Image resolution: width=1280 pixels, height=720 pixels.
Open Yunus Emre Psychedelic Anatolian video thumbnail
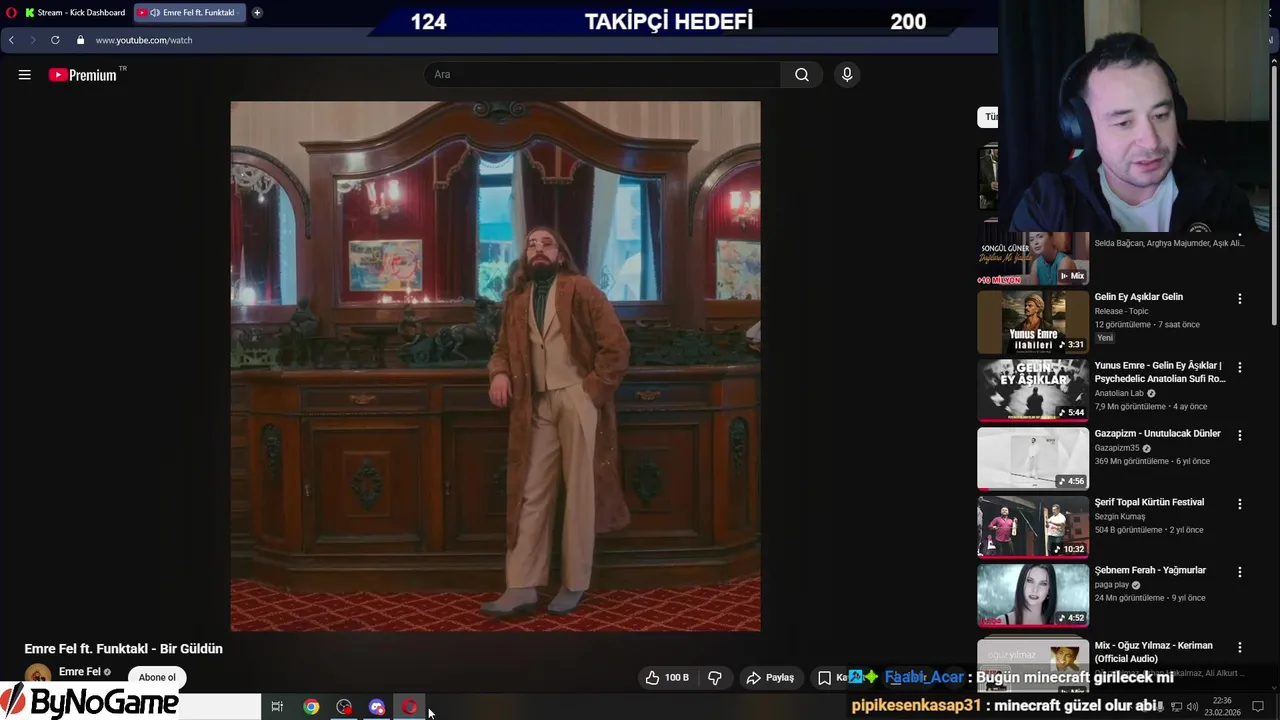(x=1033, y=390)
